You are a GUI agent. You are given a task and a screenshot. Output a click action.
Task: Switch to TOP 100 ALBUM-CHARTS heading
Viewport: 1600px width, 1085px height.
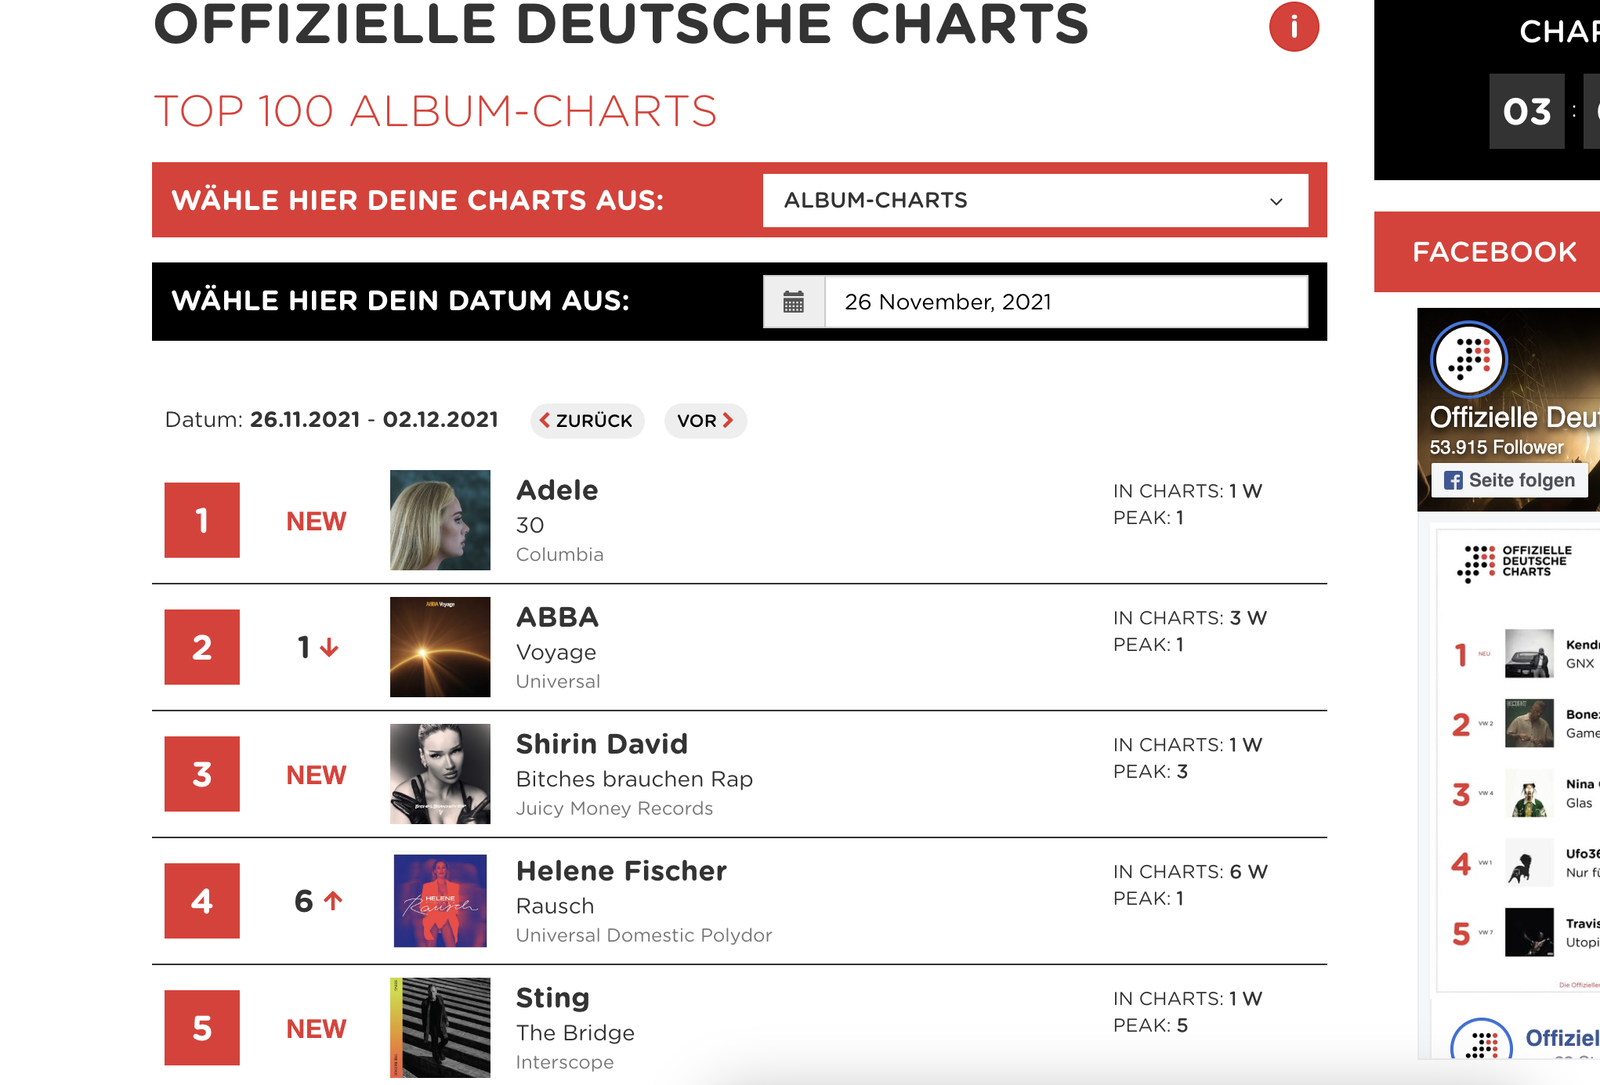coord(434,111)
